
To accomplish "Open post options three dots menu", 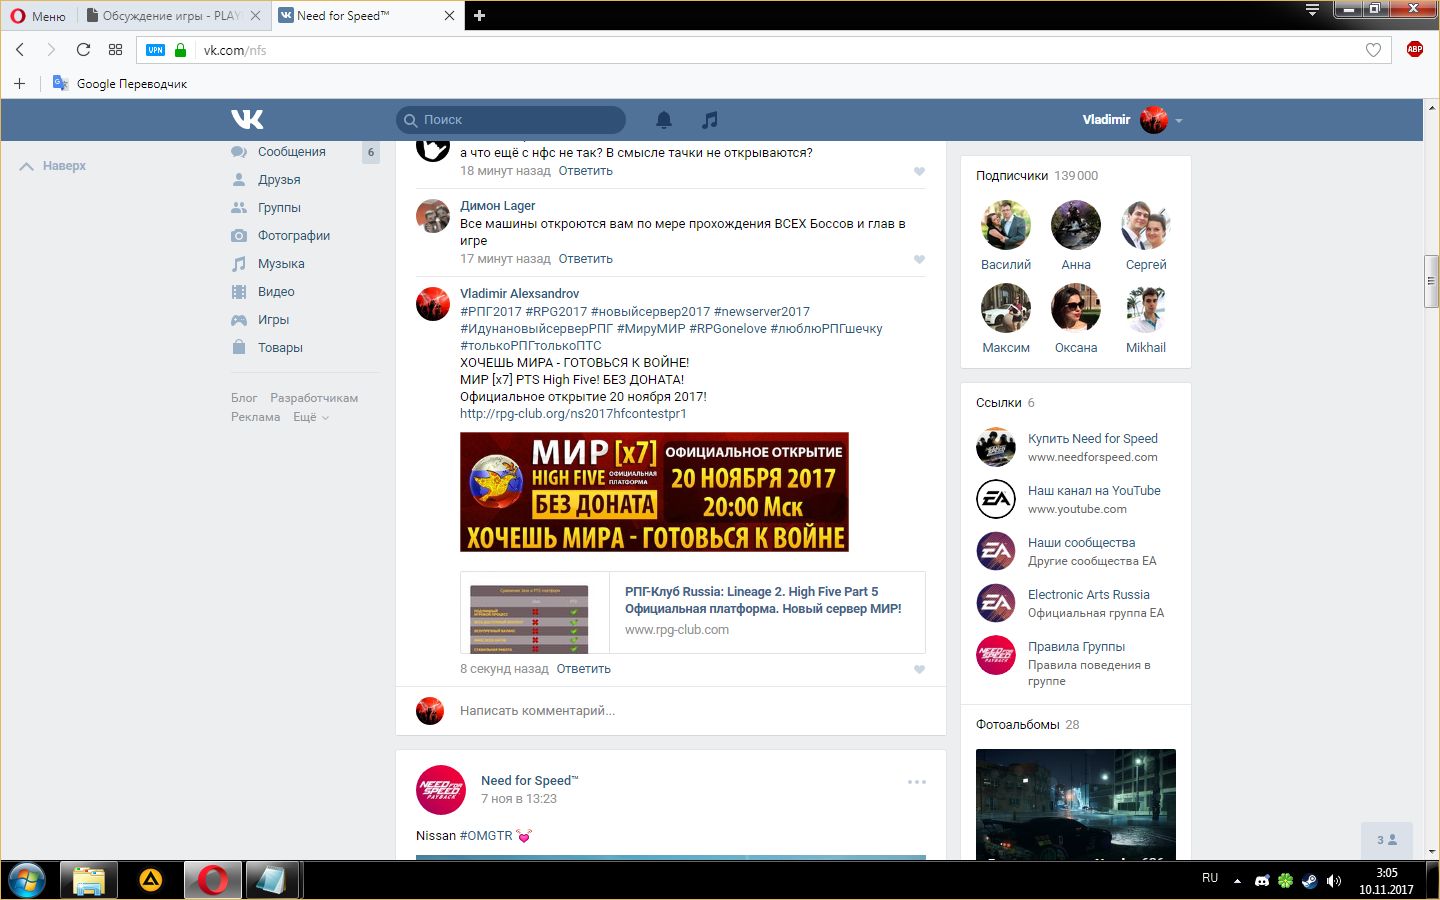I will click(916, 782).
